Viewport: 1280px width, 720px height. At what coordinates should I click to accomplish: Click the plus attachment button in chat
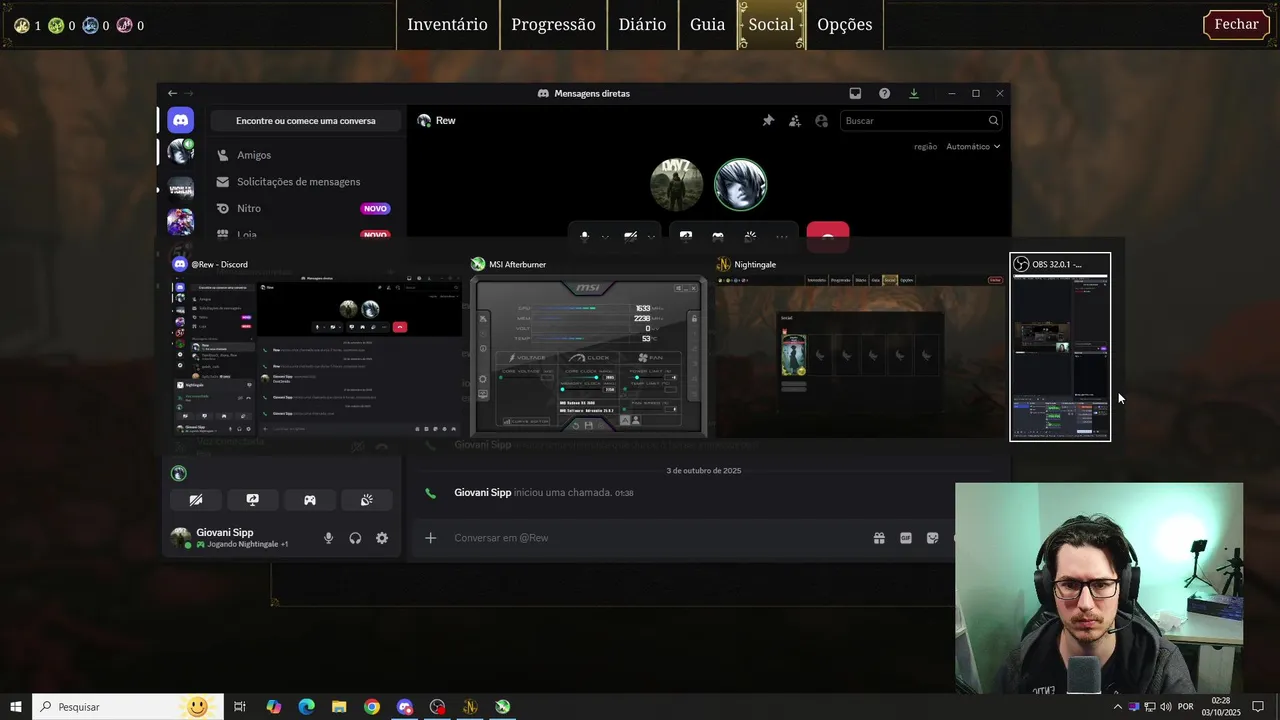(430, 538)
